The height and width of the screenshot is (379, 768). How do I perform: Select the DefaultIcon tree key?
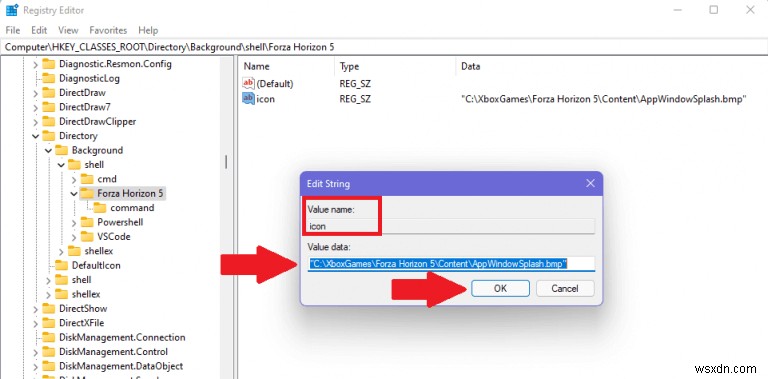(96, 265)
